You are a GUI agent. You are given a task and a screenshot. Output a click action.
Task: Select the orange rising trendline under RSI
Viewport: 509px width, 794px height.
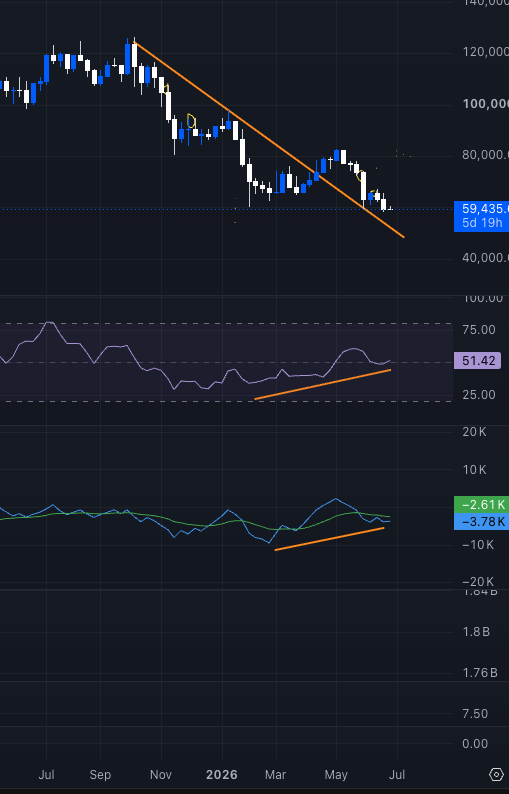[x=323, y=385]
